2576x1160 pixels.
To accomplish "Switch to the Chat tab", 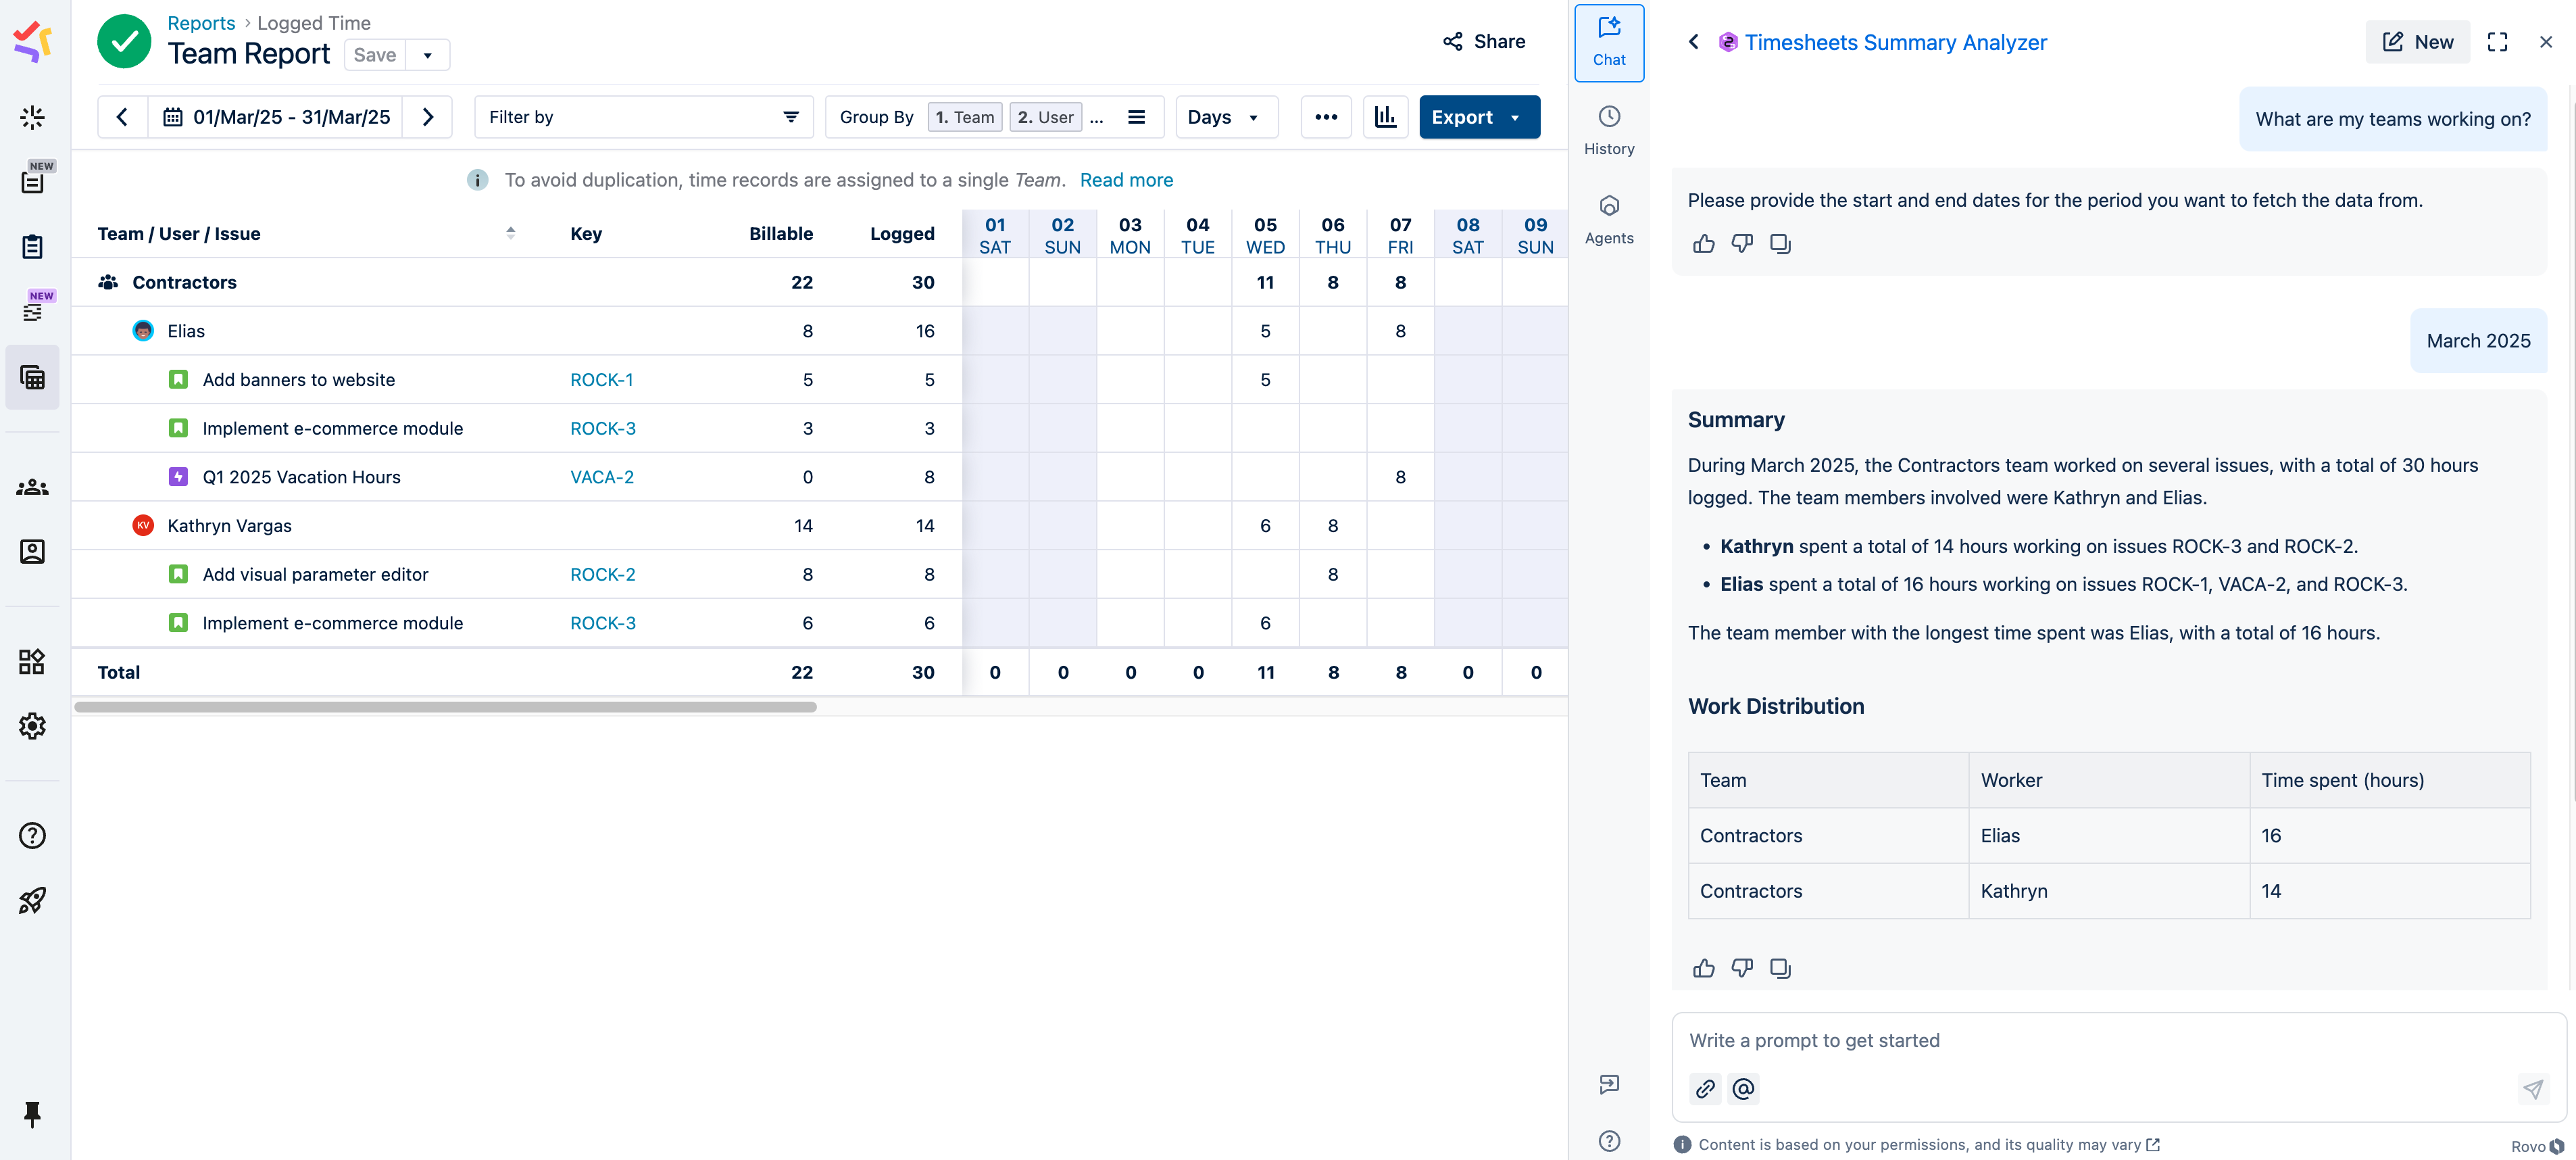I will point(1608,42).
